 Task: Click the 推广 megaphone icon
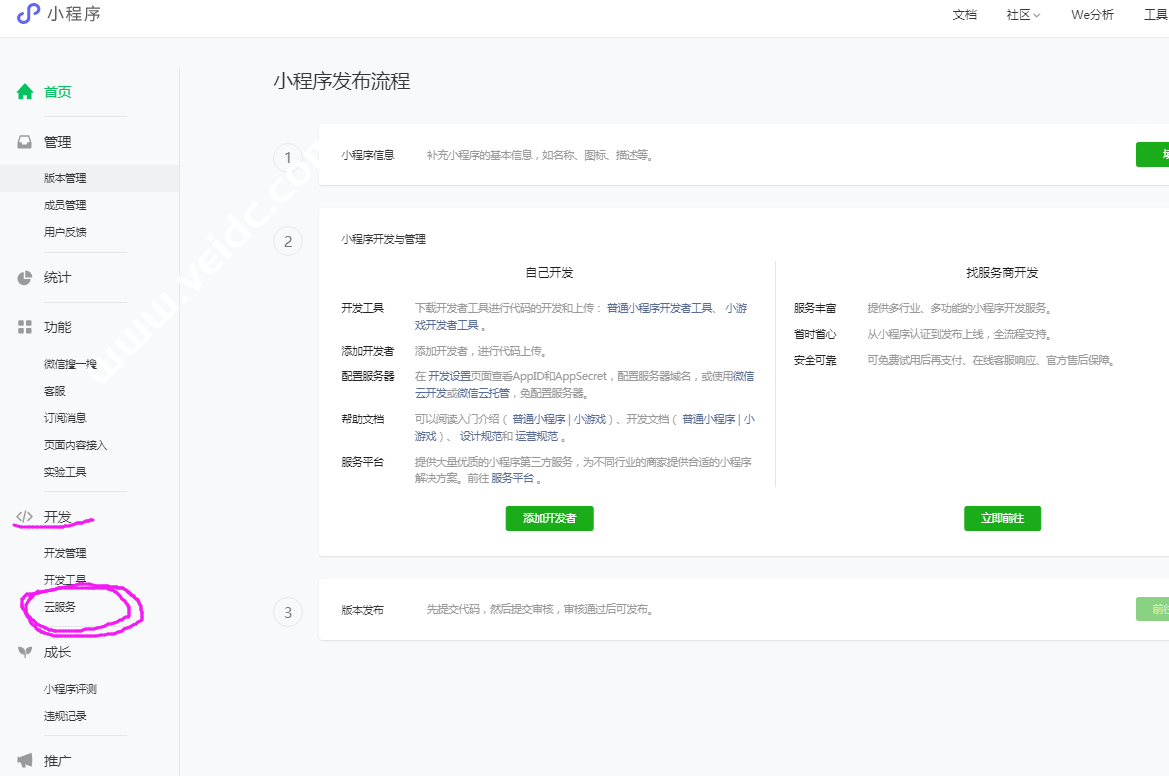(25, 761)
